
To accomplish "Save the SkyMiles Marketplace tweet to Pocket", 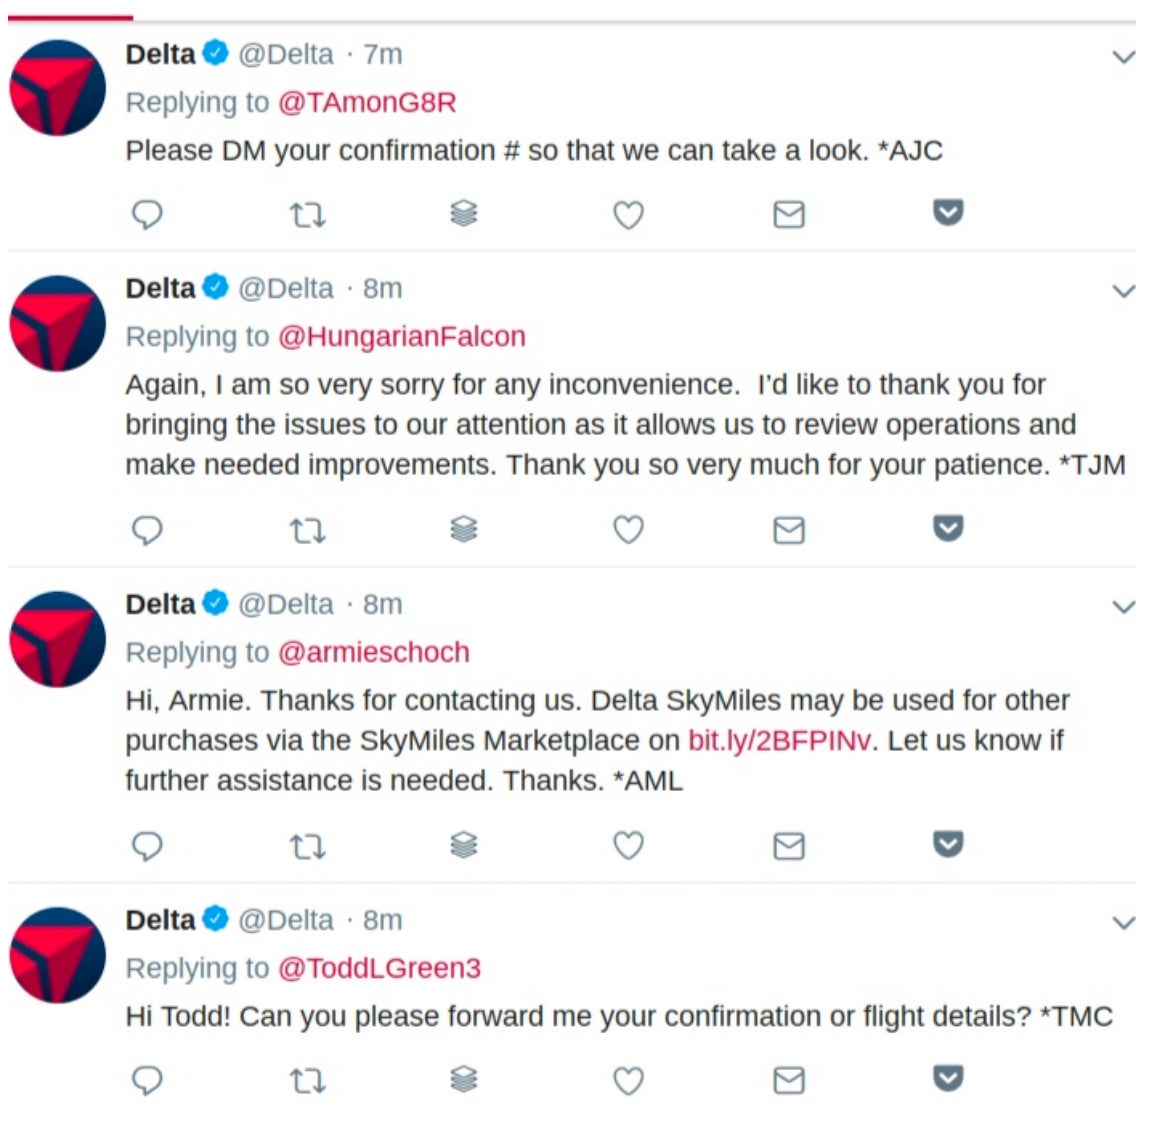I will [948, 844].
